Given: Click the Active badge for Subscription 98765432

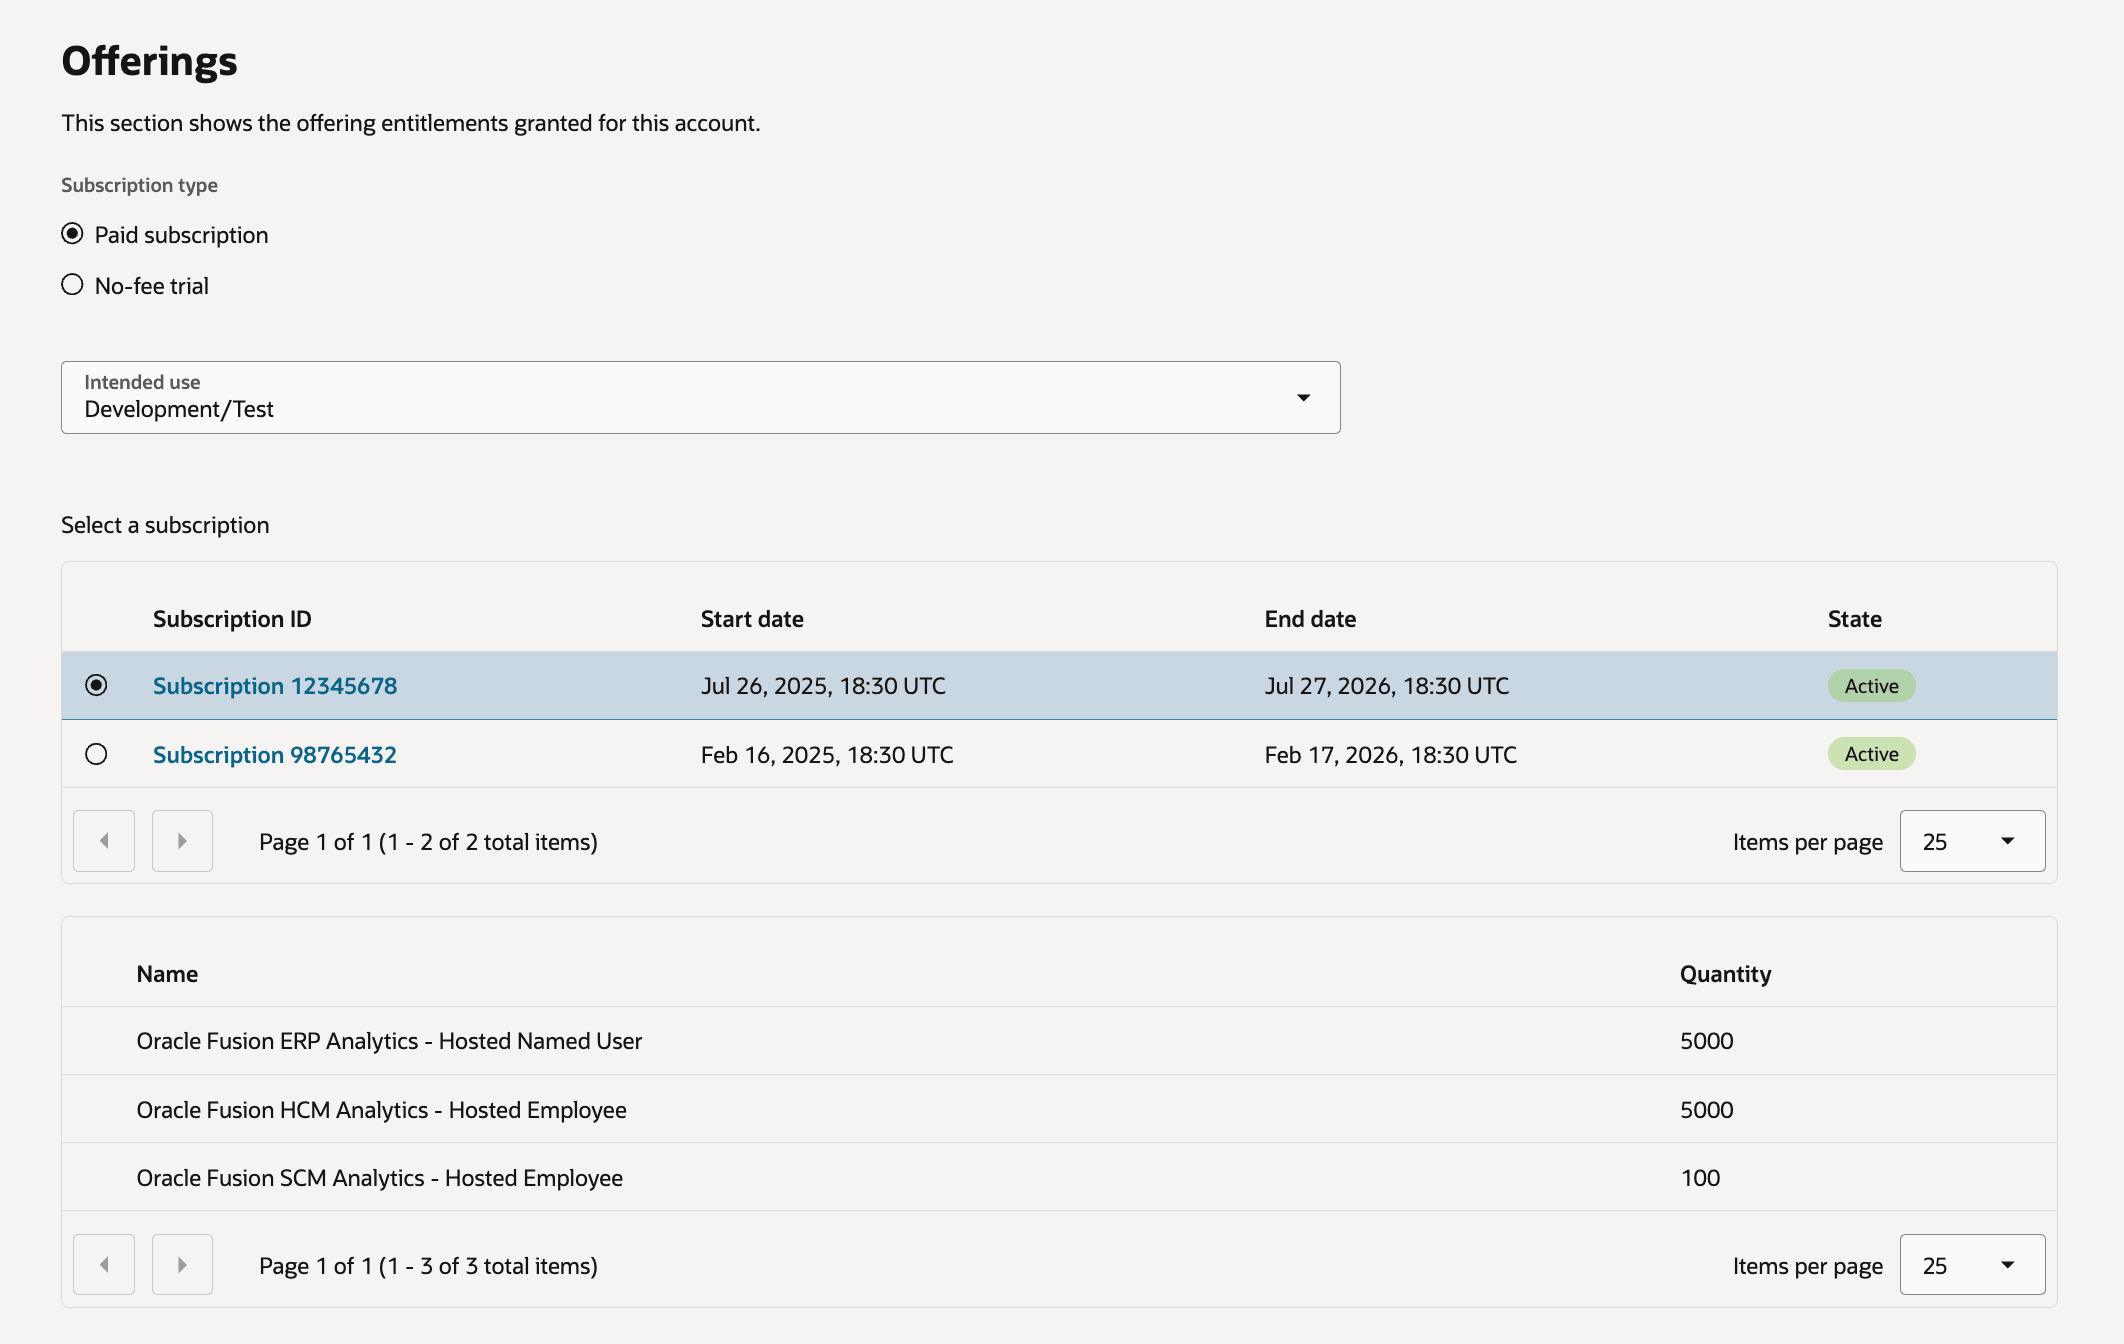Looking at the screenshot, I should point(1870,753).
